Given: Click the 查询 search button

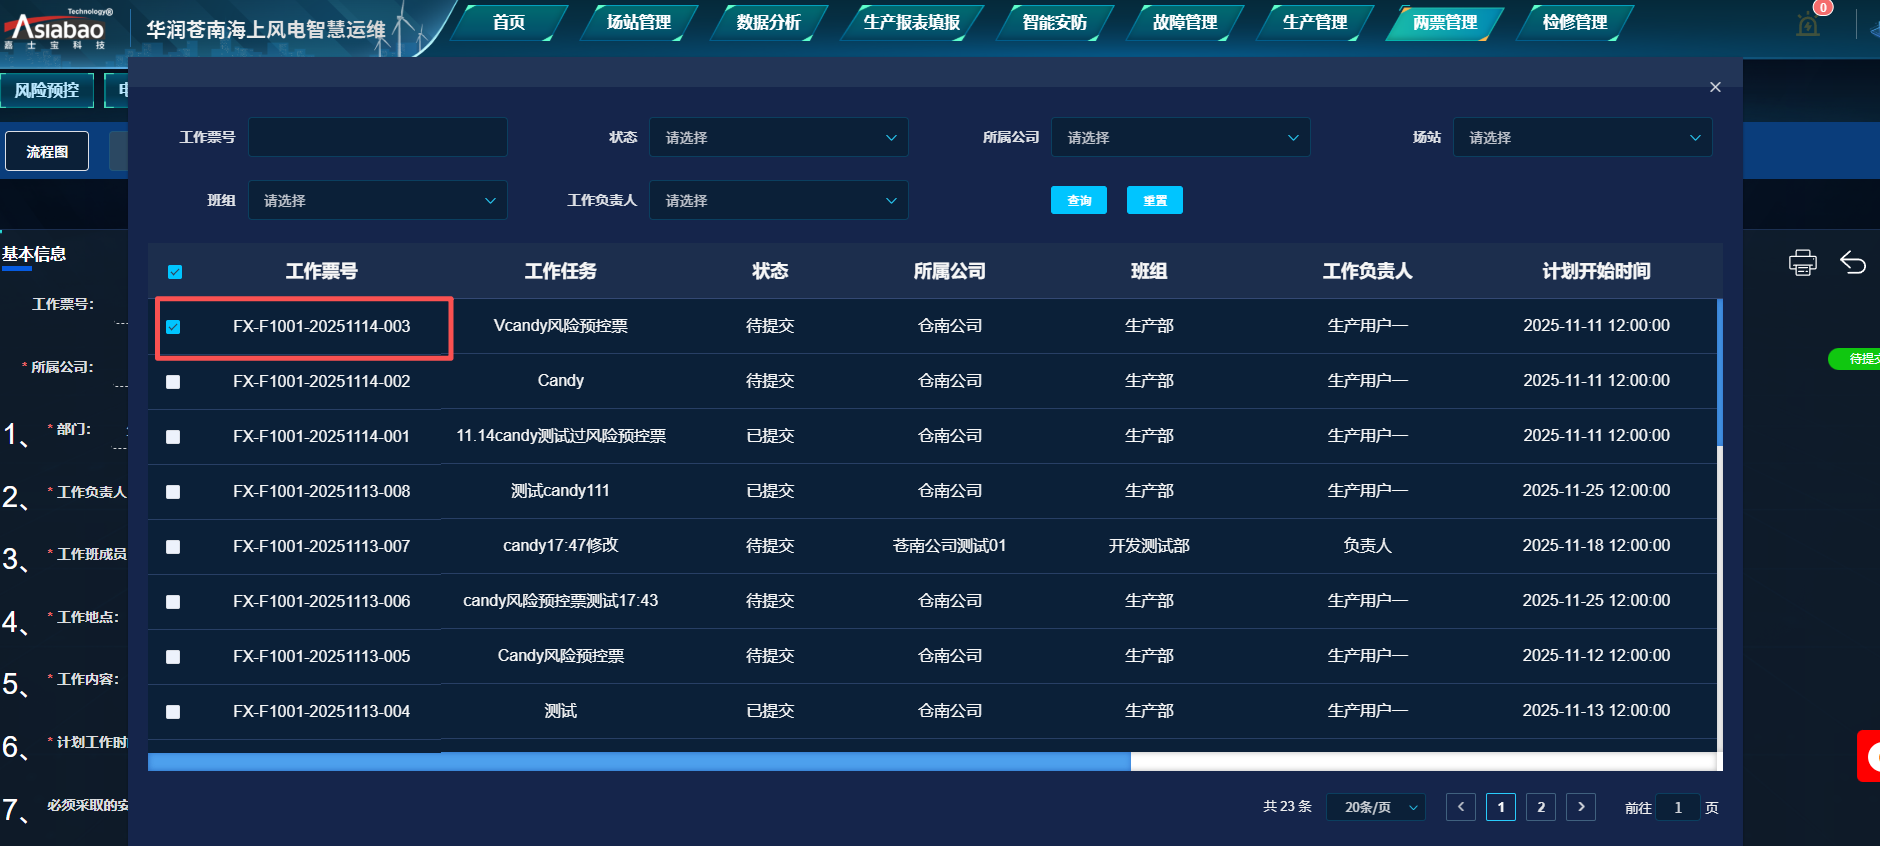Looking at the screenshot, I should (1078, 201).
